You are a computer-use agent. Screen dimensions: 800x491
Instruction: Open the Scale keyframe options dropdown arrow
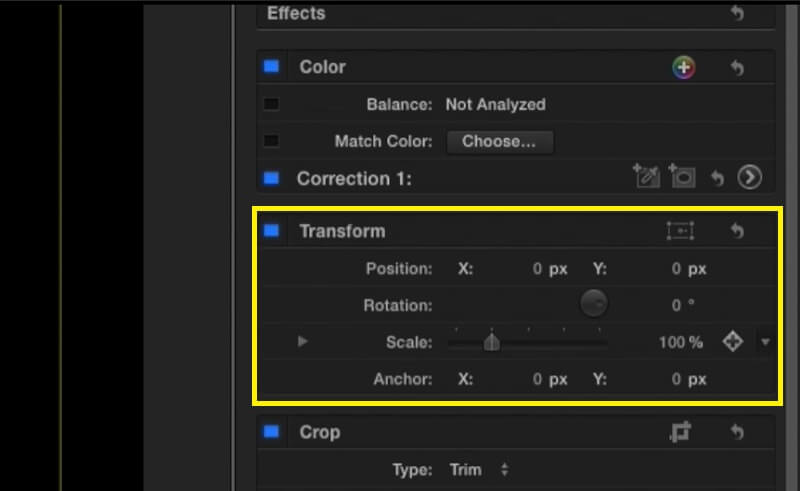[765, 342]
